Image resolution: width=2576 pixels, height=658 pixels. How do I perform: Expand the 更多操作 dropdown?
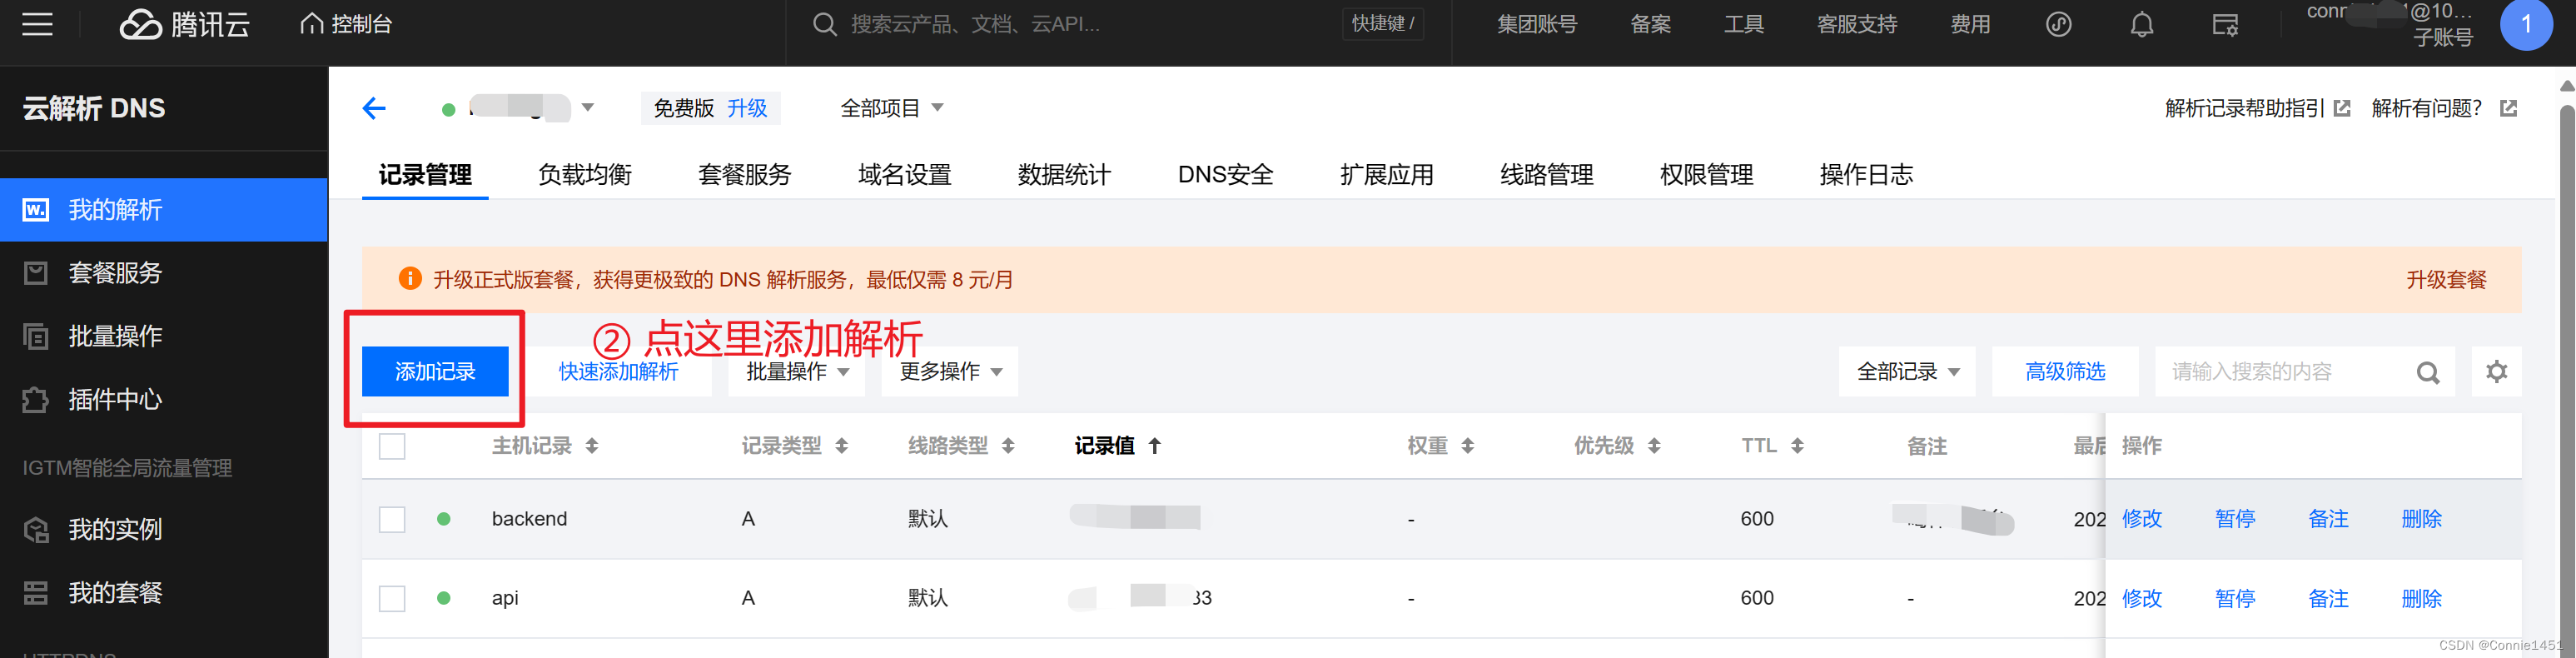tap(950, 372)
